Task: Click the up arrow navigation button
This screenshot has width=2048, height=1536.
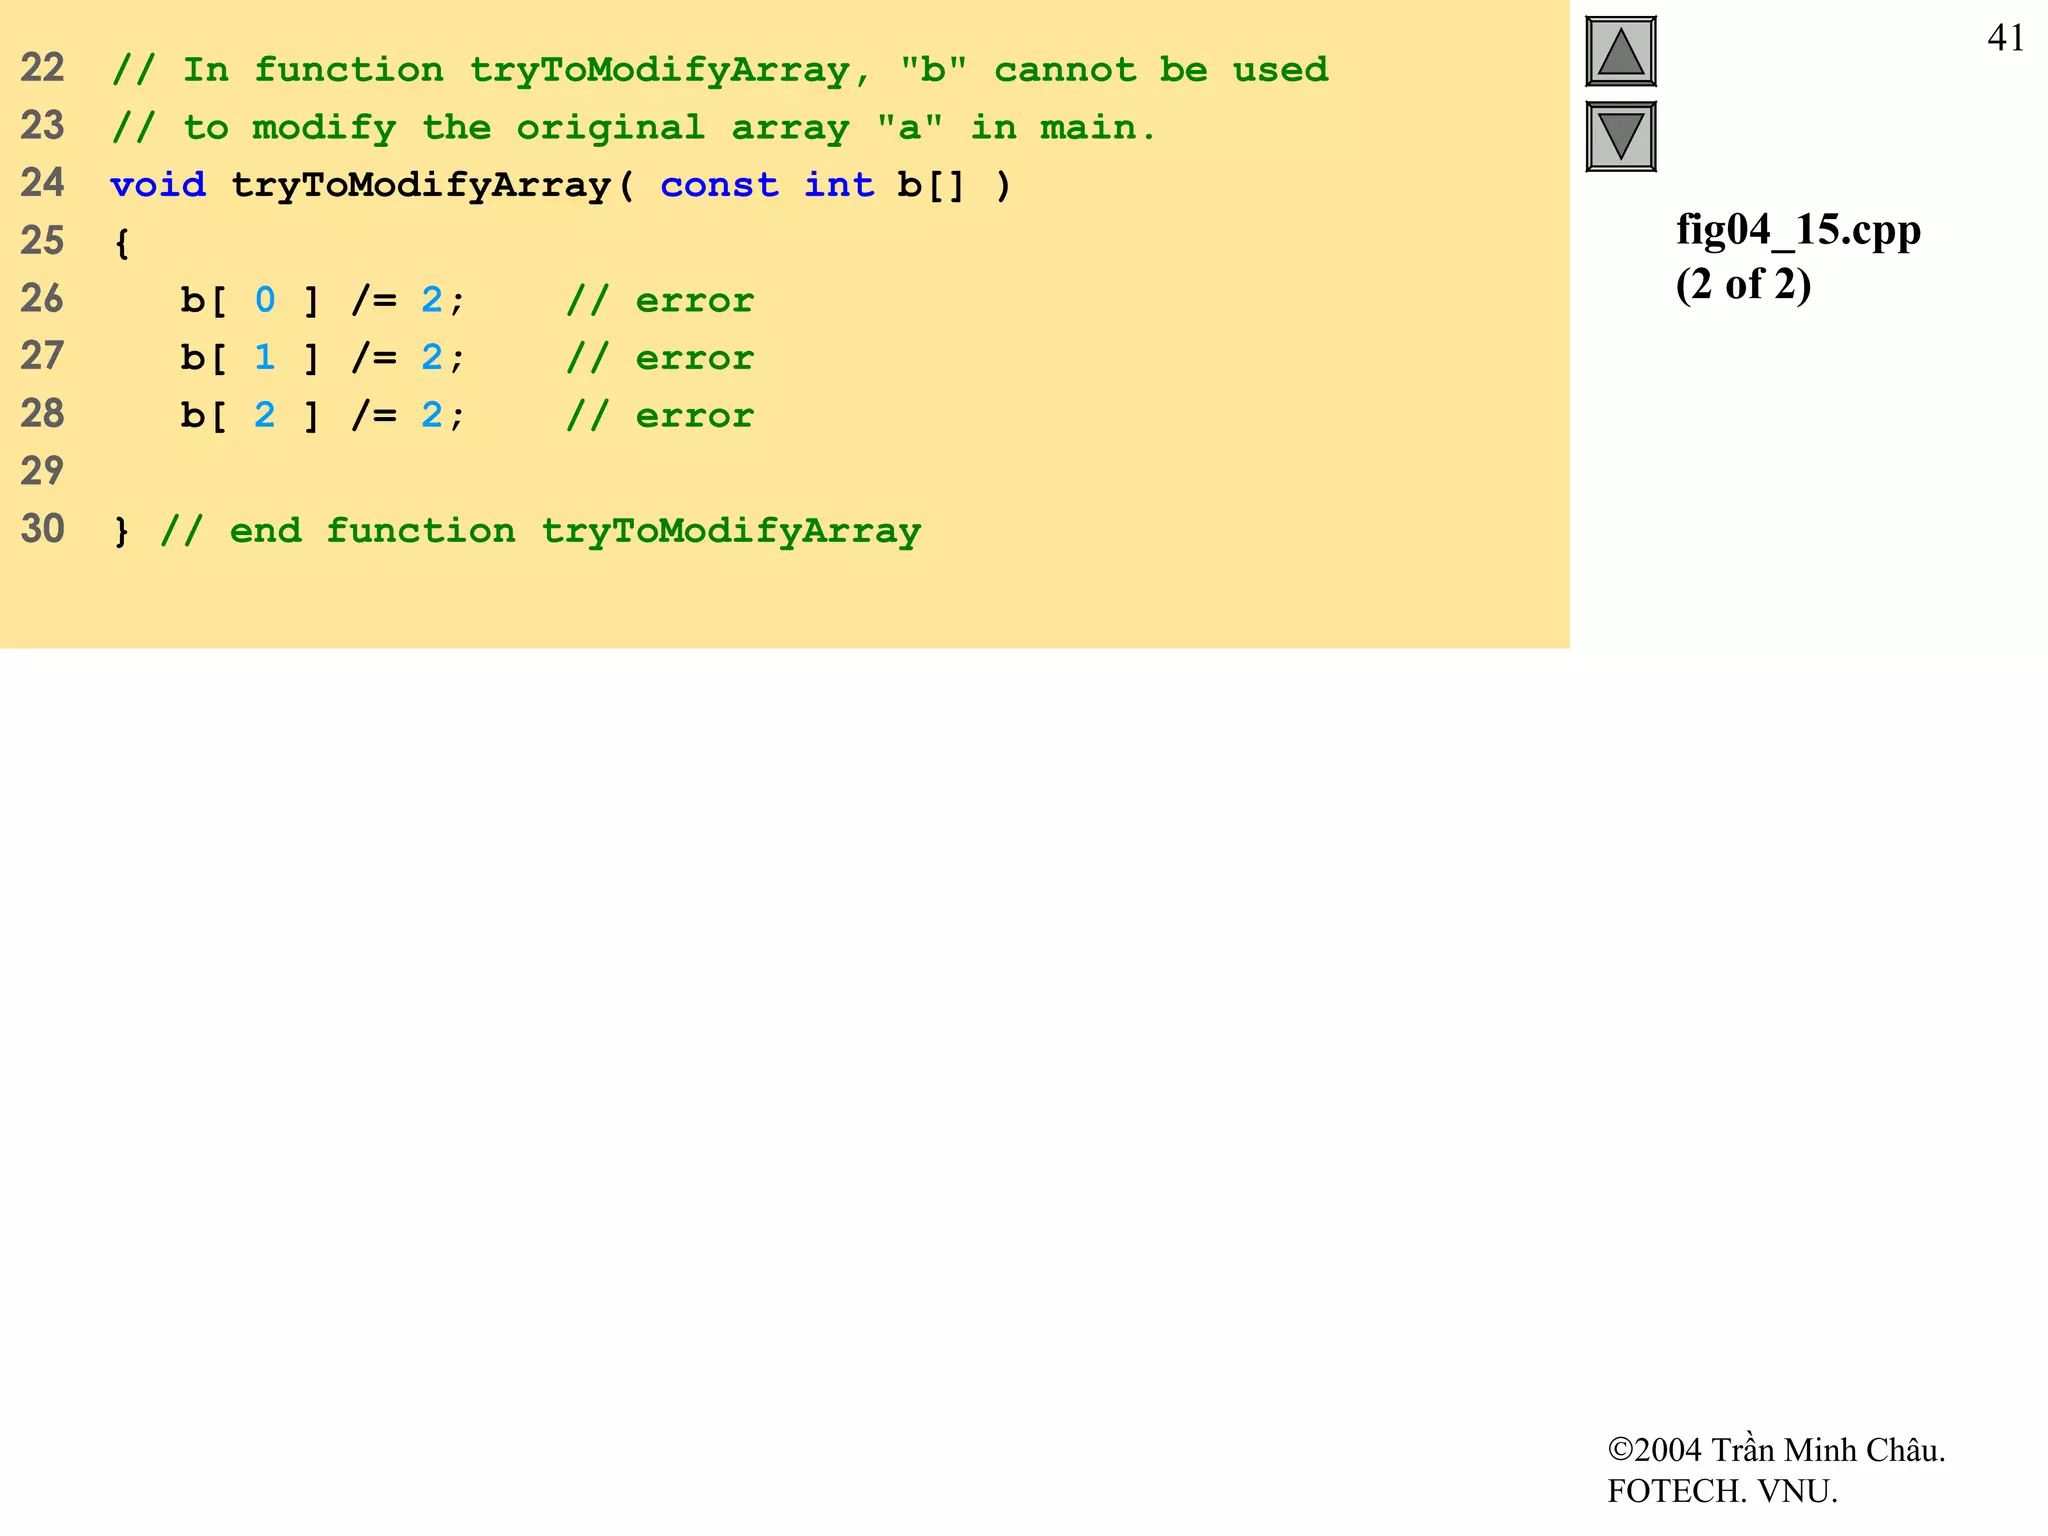Action: tap(1620, 51)
